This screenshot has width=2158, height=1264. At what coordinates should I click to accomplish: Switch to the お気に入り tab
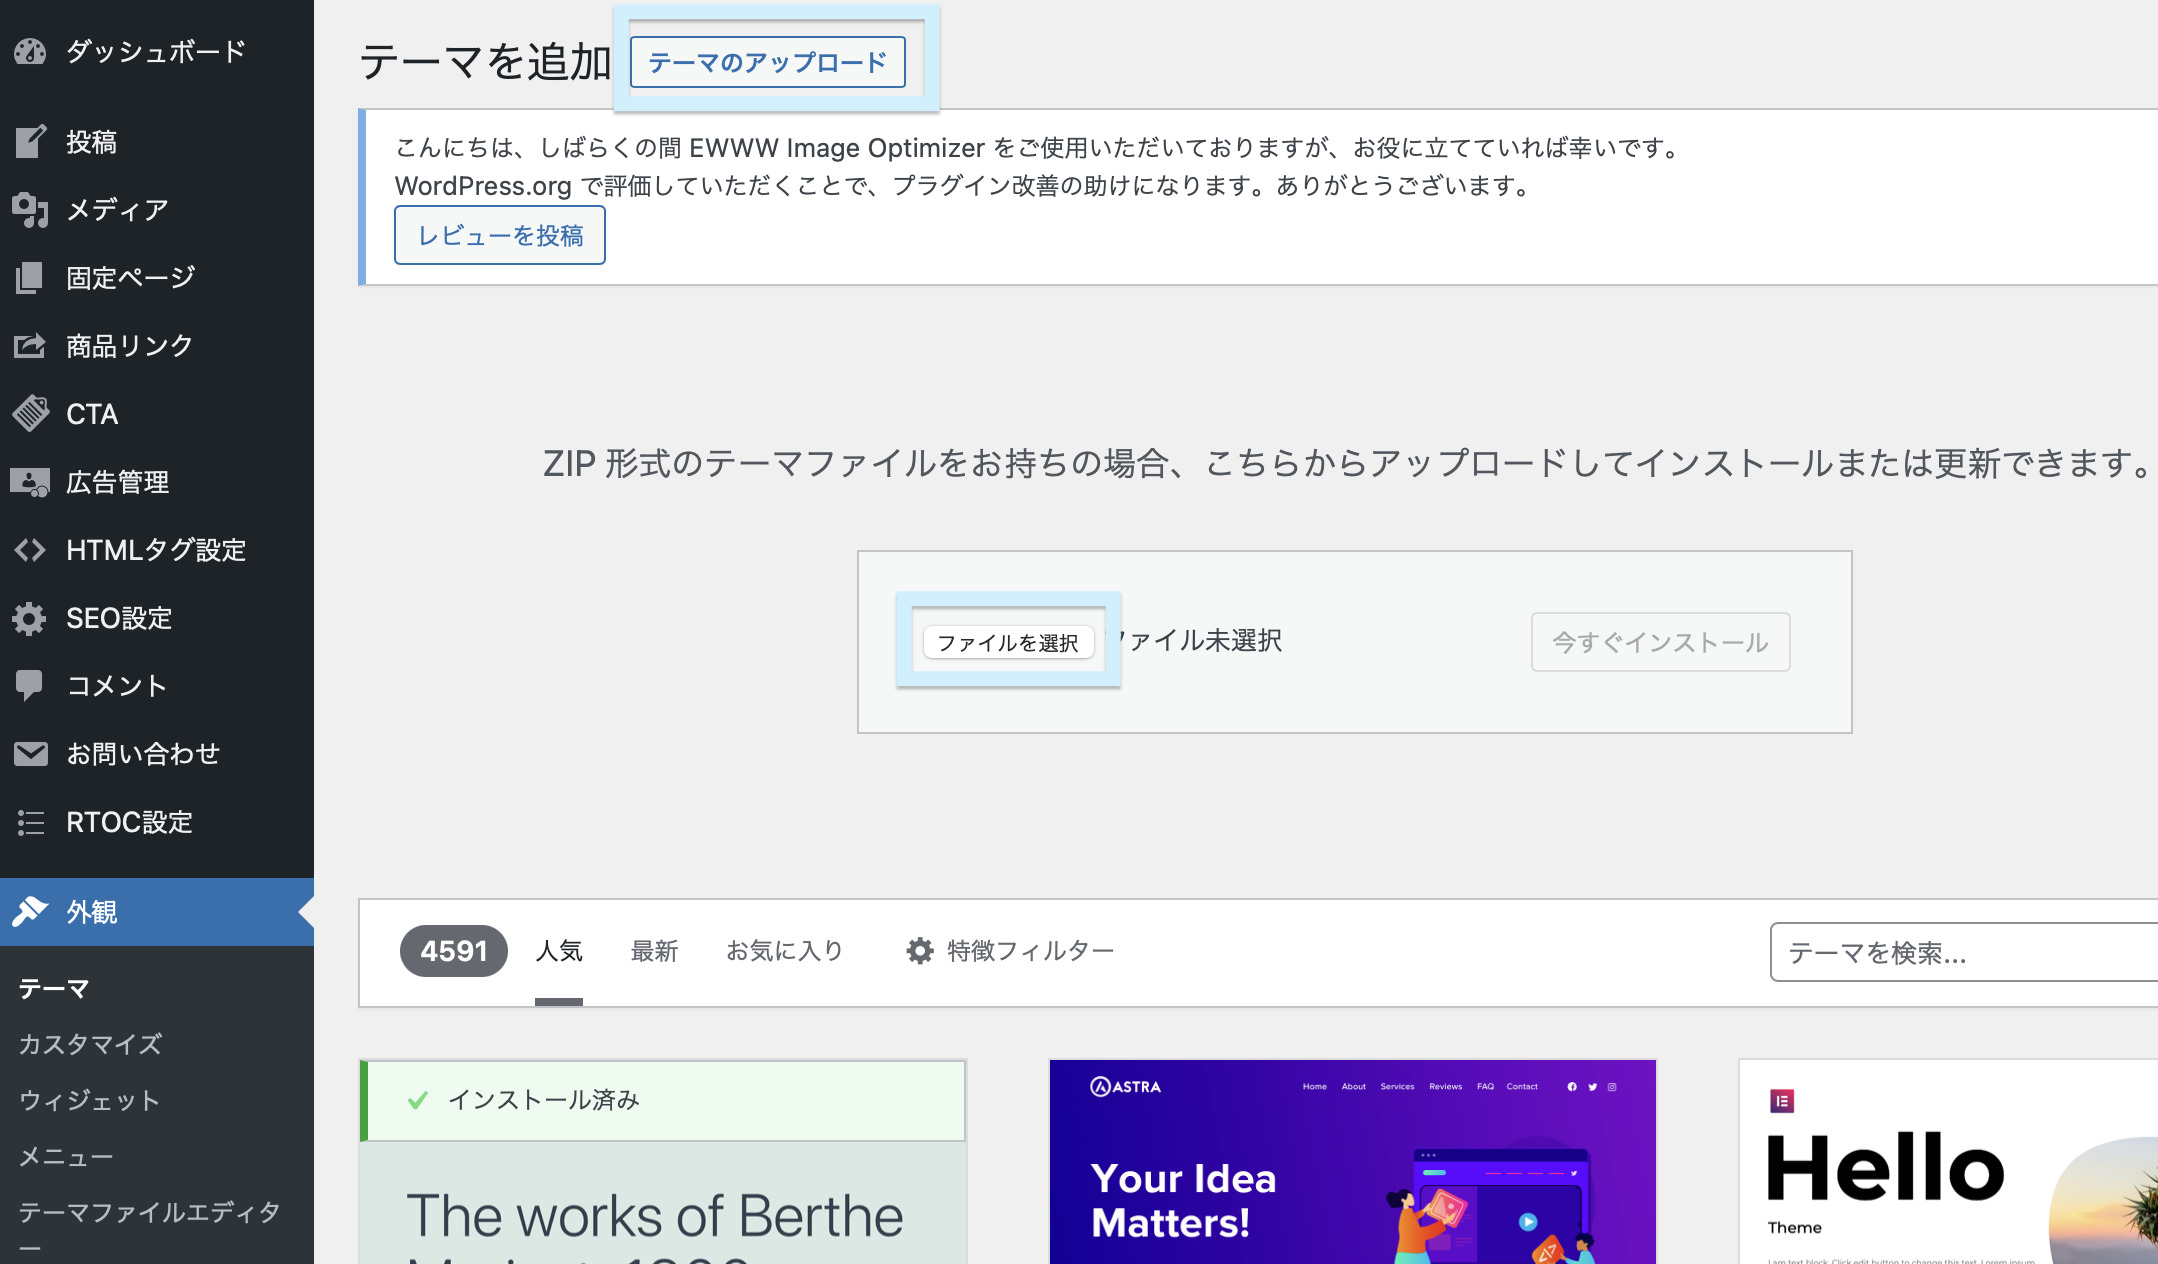click(x=785, y=951)
